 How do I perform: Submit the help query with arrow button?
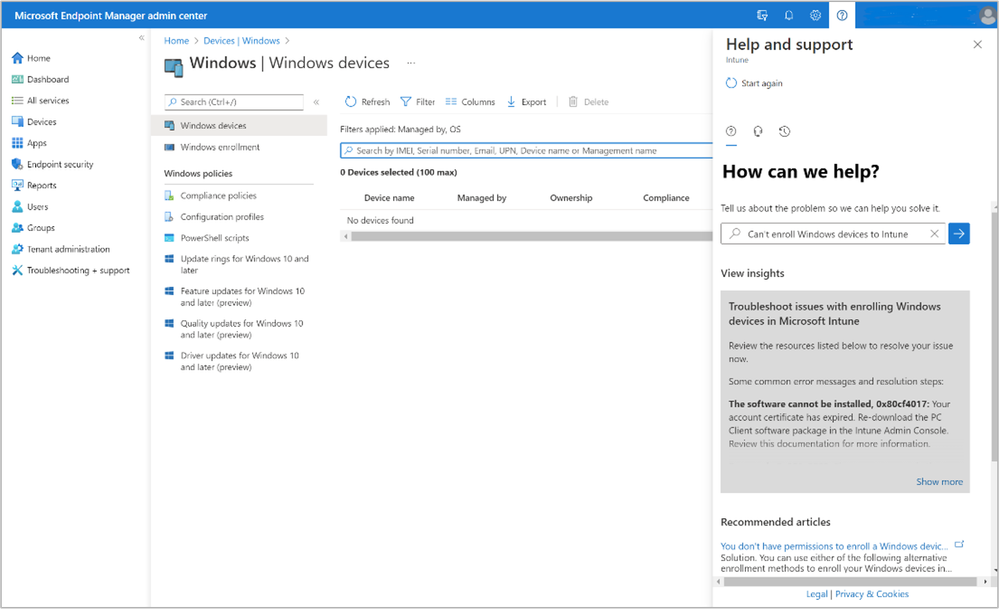[959, 234]
